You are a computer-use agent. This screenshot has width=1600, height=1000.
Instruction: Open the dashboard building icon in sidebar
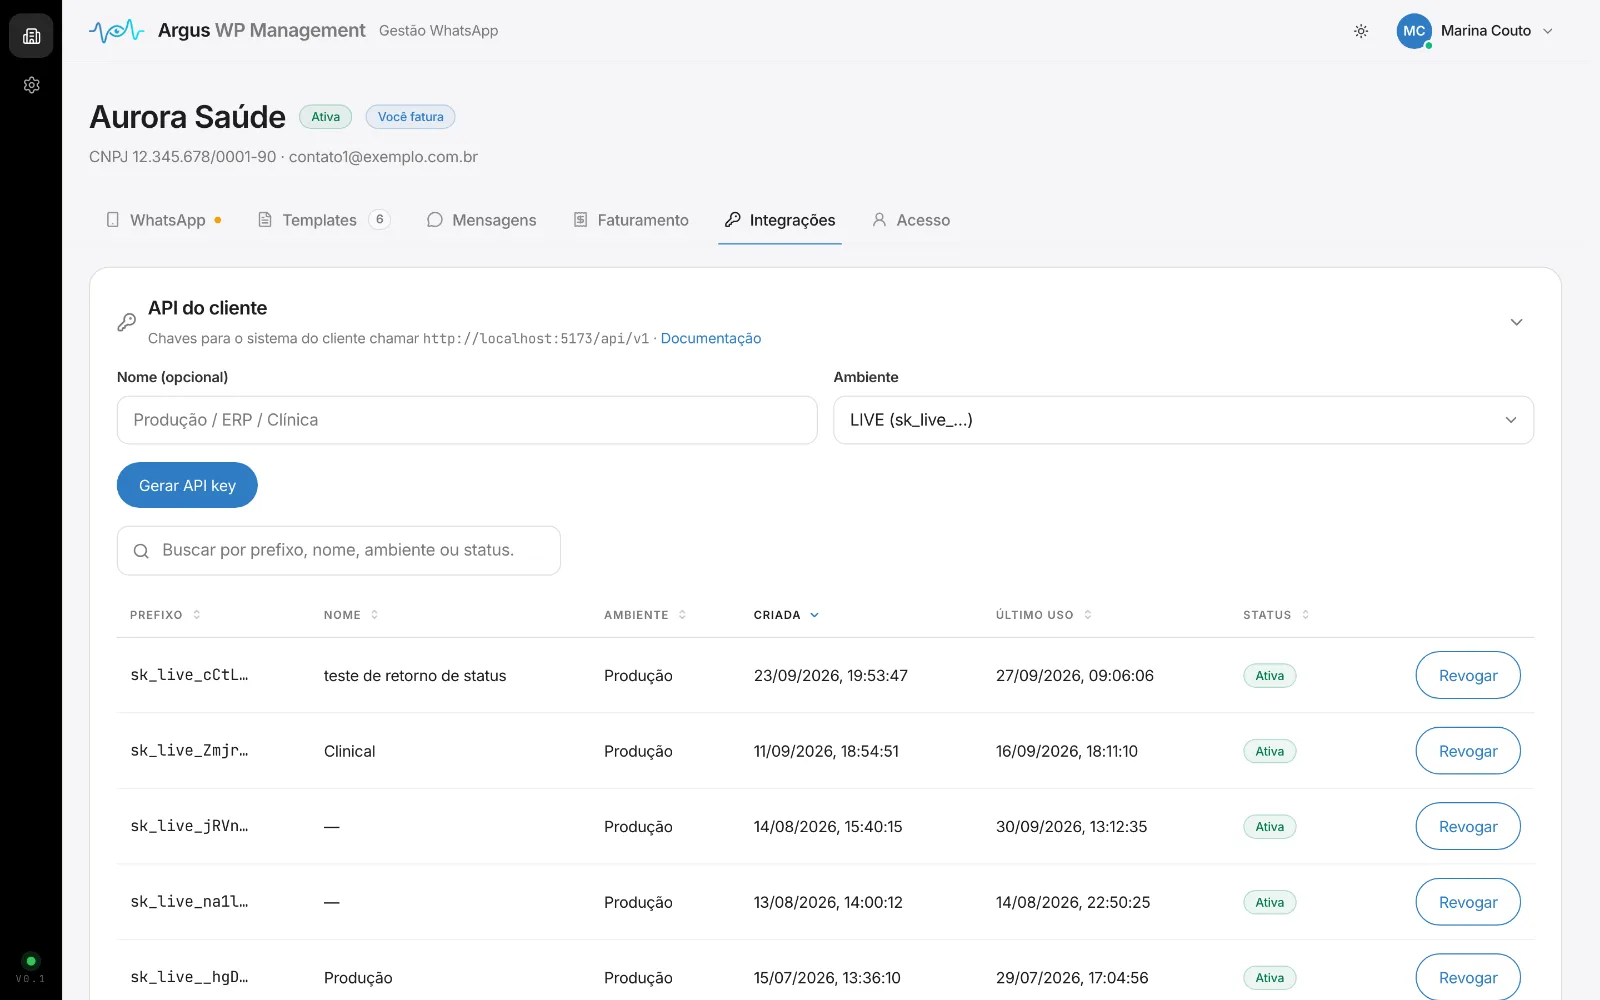point(31,36)
